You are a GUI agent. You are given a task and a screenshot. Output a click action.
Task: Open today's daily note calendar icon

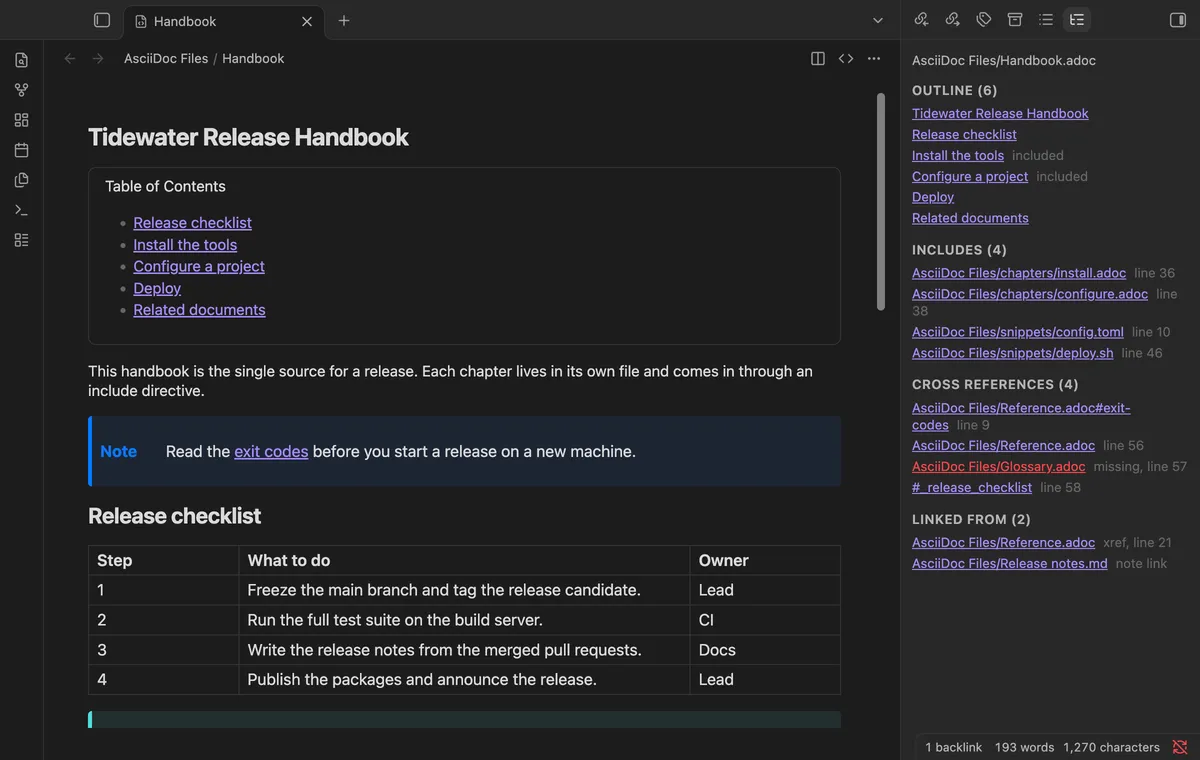(x=21, y=150)
